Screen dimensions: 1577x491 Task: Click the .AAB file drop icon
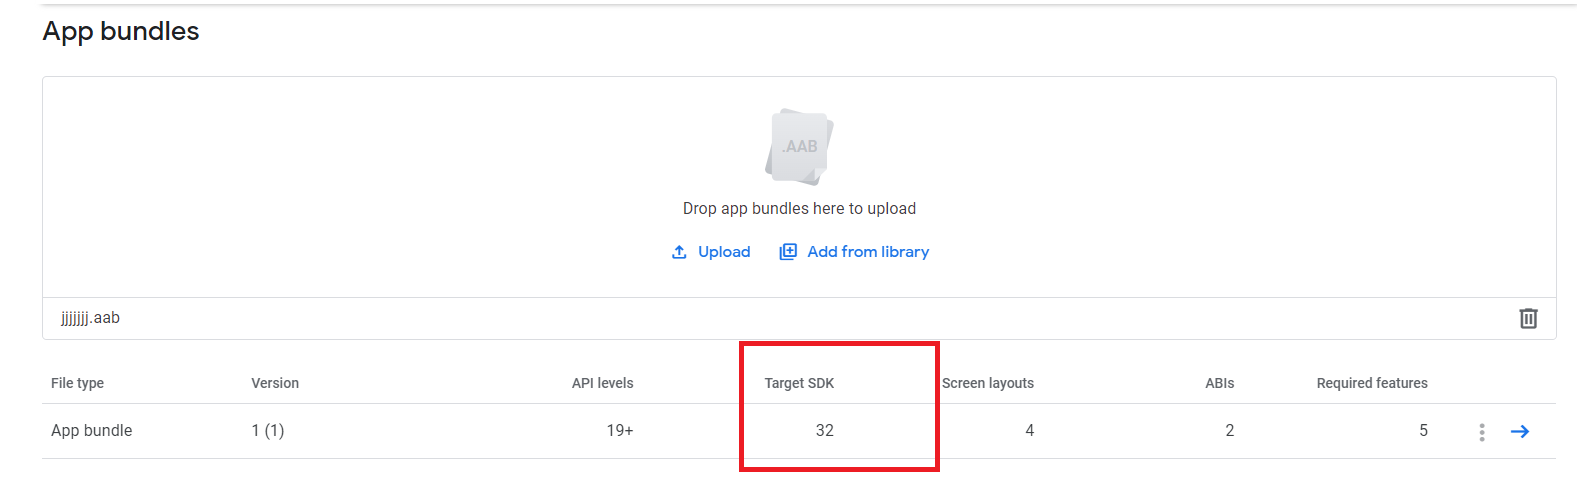(799, 147)
